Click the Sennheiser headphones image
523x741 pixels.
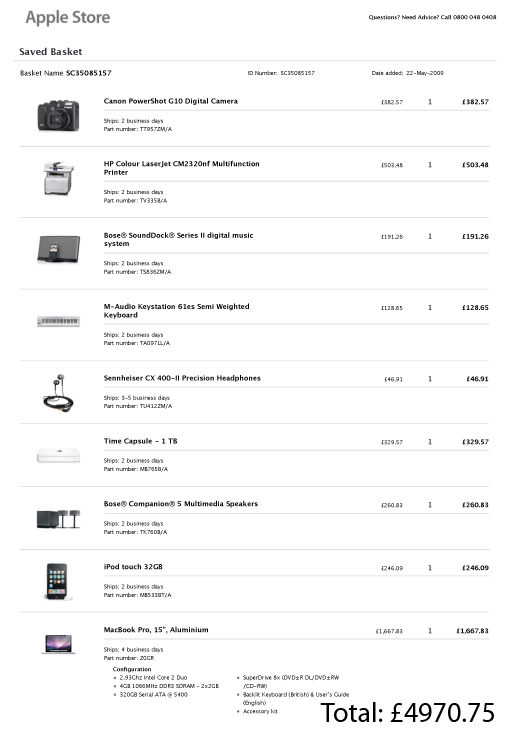coord(59,393)
